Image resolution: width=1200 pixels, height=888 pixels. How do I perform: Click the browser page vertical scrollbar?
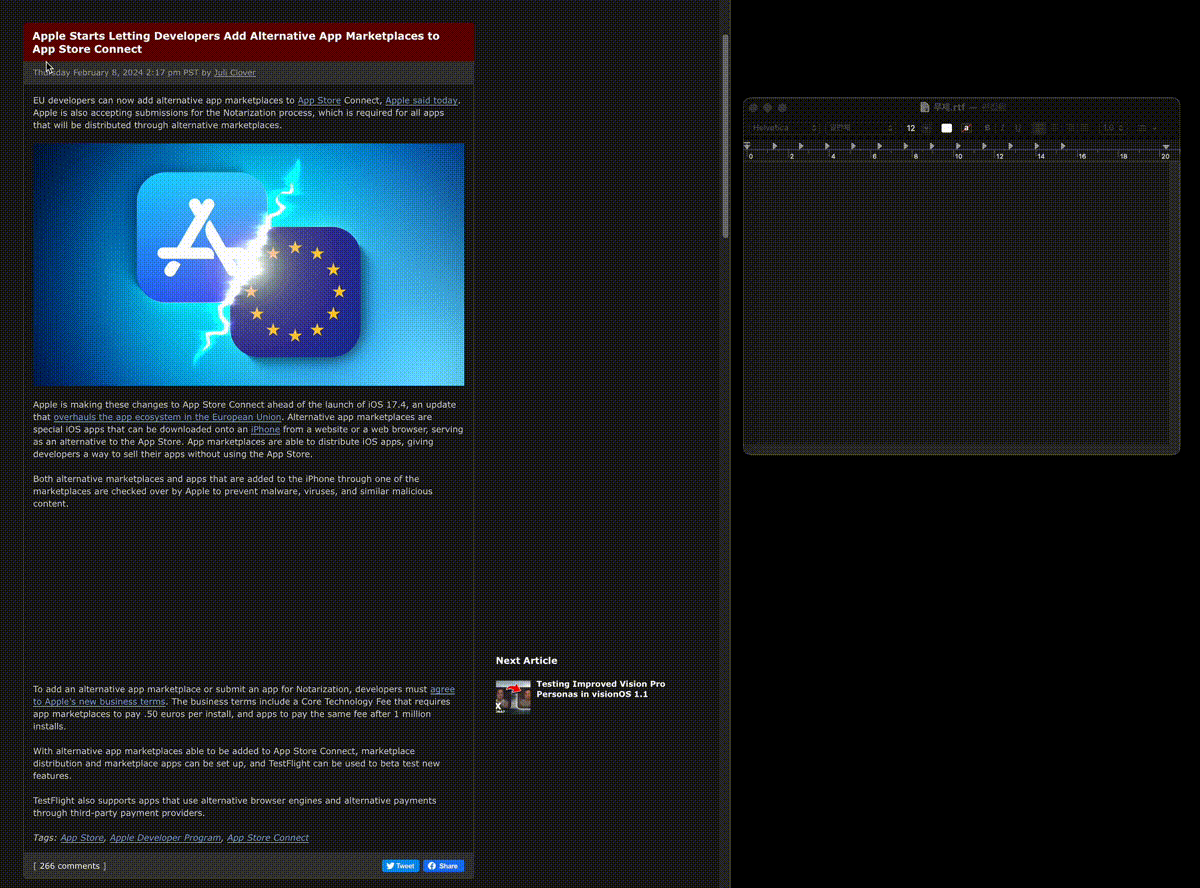pos(726,135)
